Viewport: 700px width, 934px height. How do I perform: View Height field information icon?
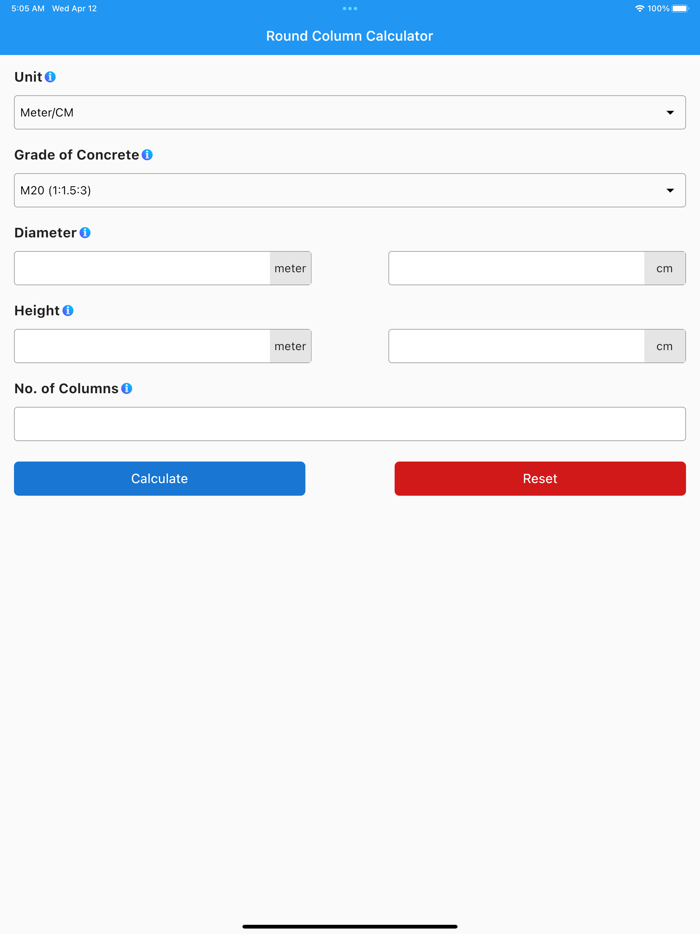(x=67, y=310)
